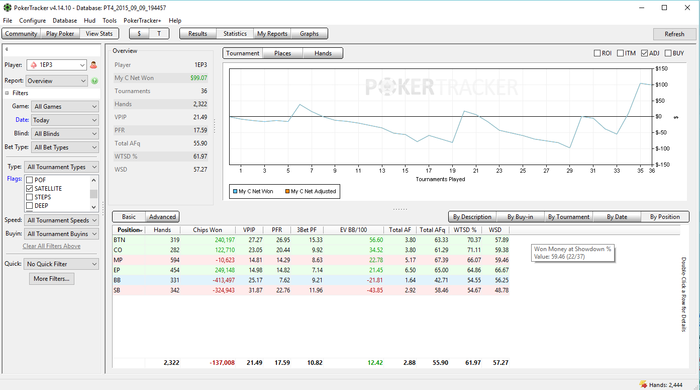Click the My C Net Adjusted legend swatch
The height and width of the screenshot is (390, 700).
click(x=288, y=191)
